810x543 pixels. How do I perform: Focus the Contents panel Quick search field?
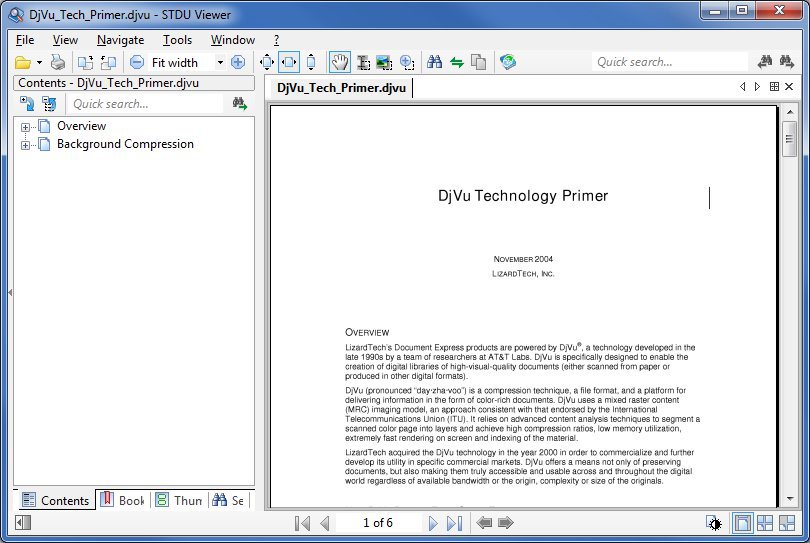point(146,104)
